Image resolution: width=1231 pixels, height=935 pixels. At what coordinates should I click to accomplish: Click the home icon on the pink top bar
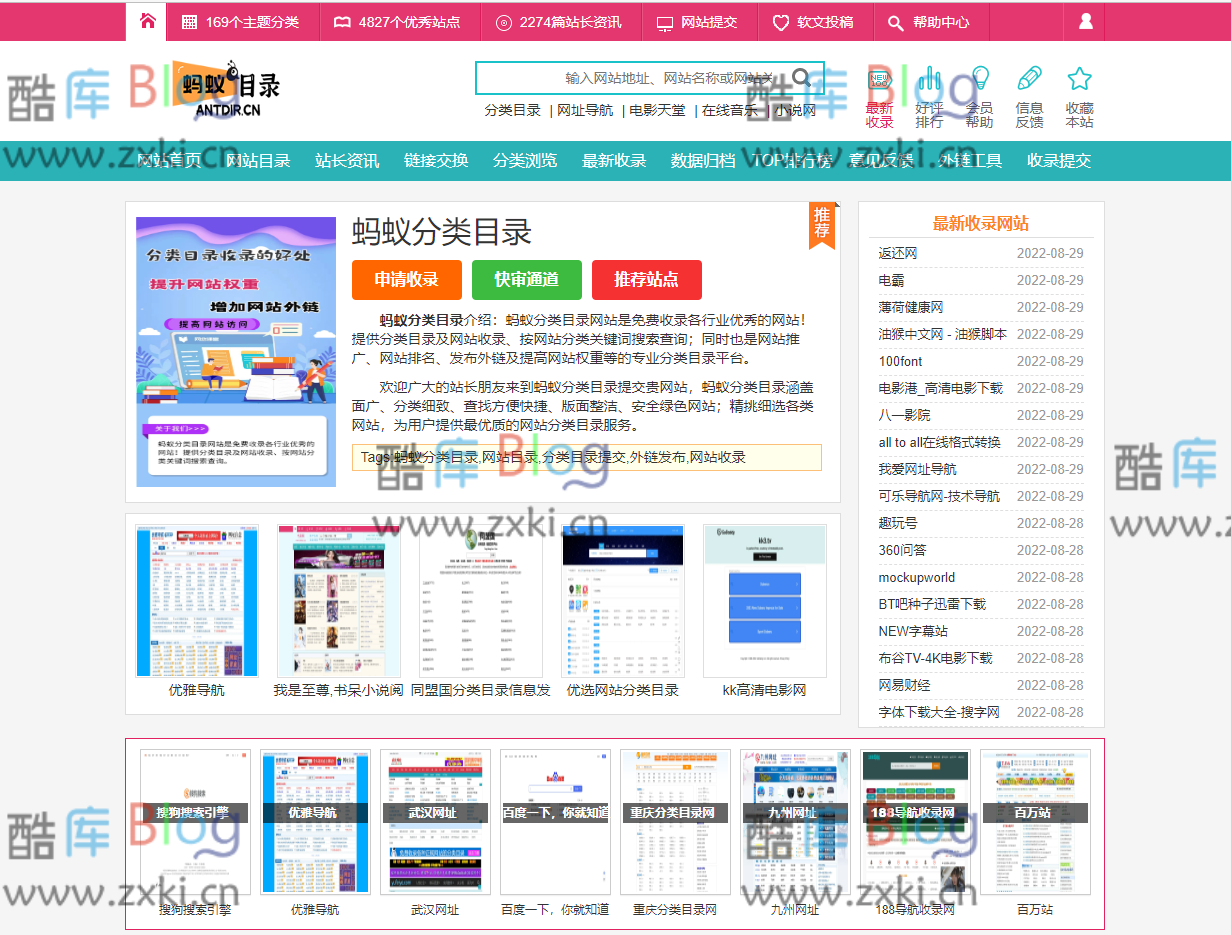[146, 21]
